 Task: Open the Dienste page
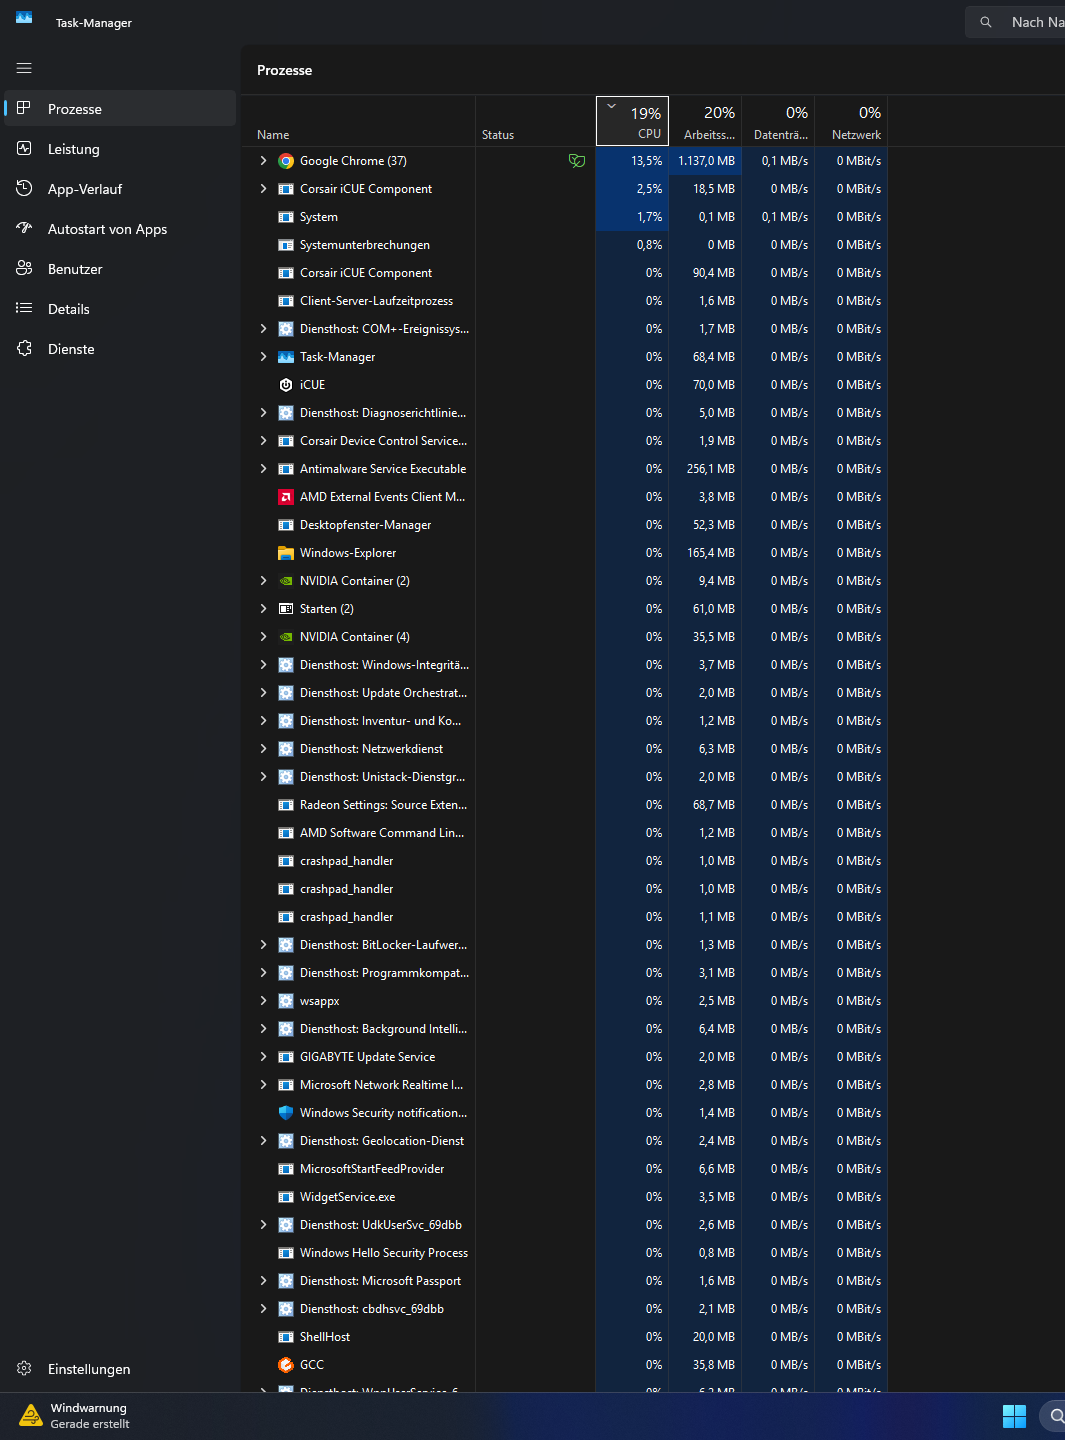pos(120,348)
